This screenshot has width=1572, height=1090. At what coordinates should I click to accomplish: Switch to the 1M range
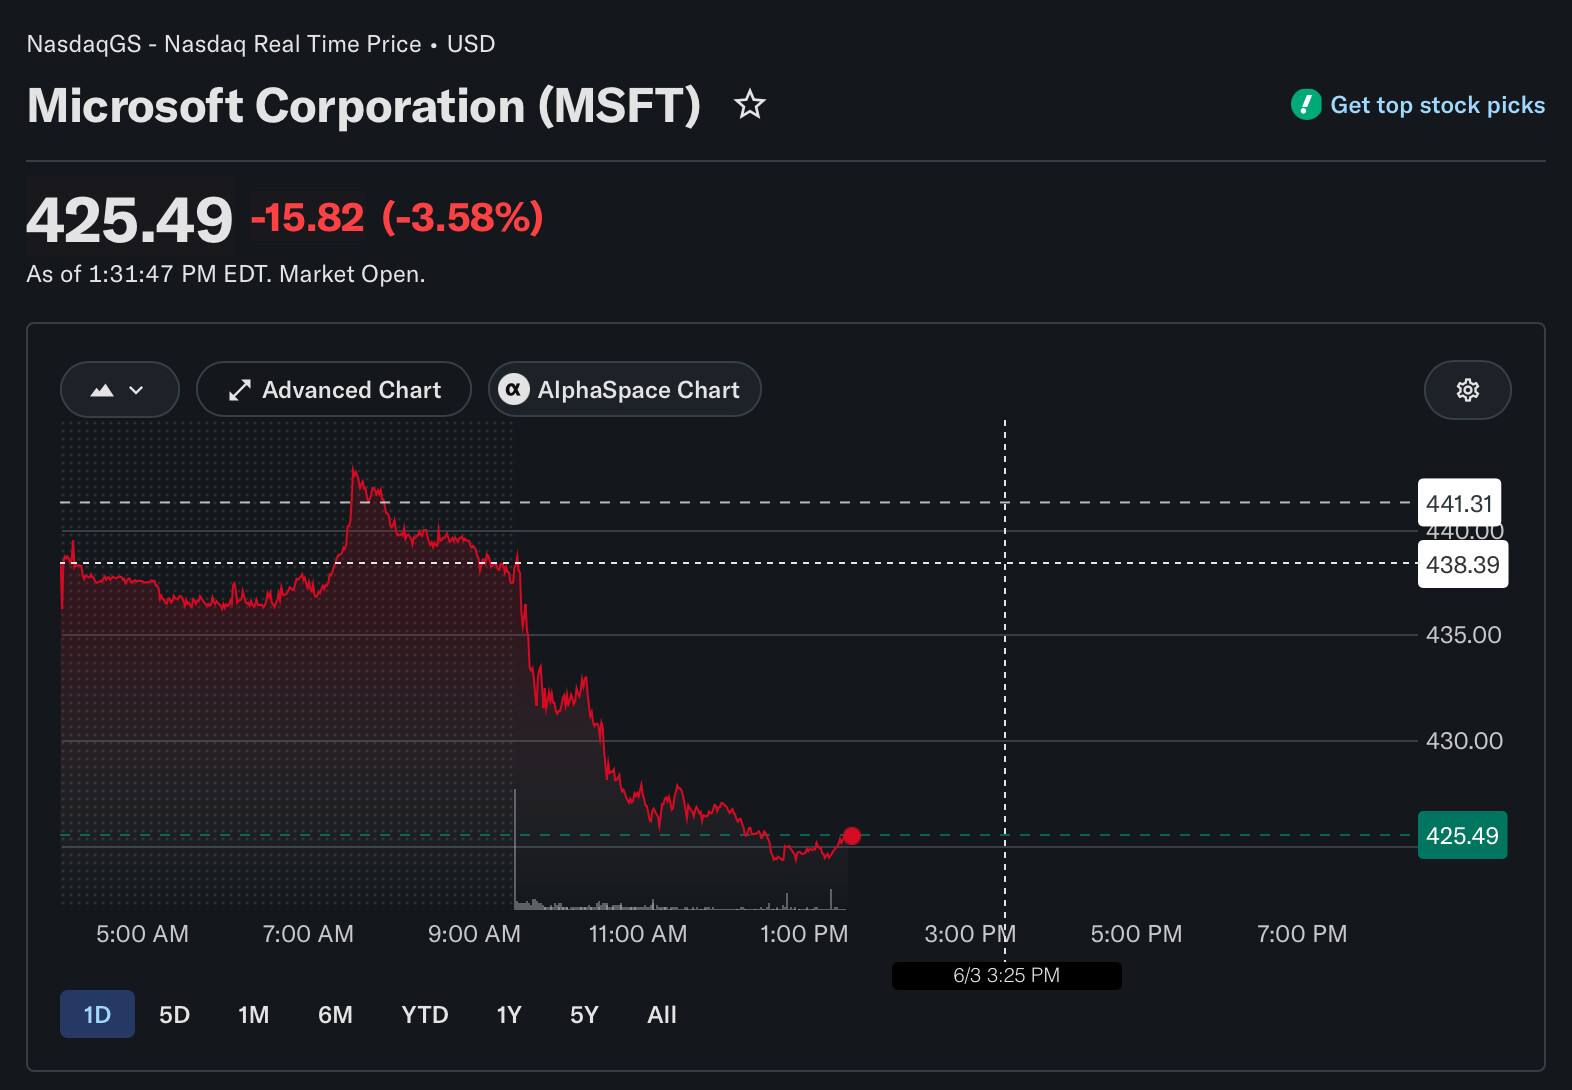pos(253,1014)
